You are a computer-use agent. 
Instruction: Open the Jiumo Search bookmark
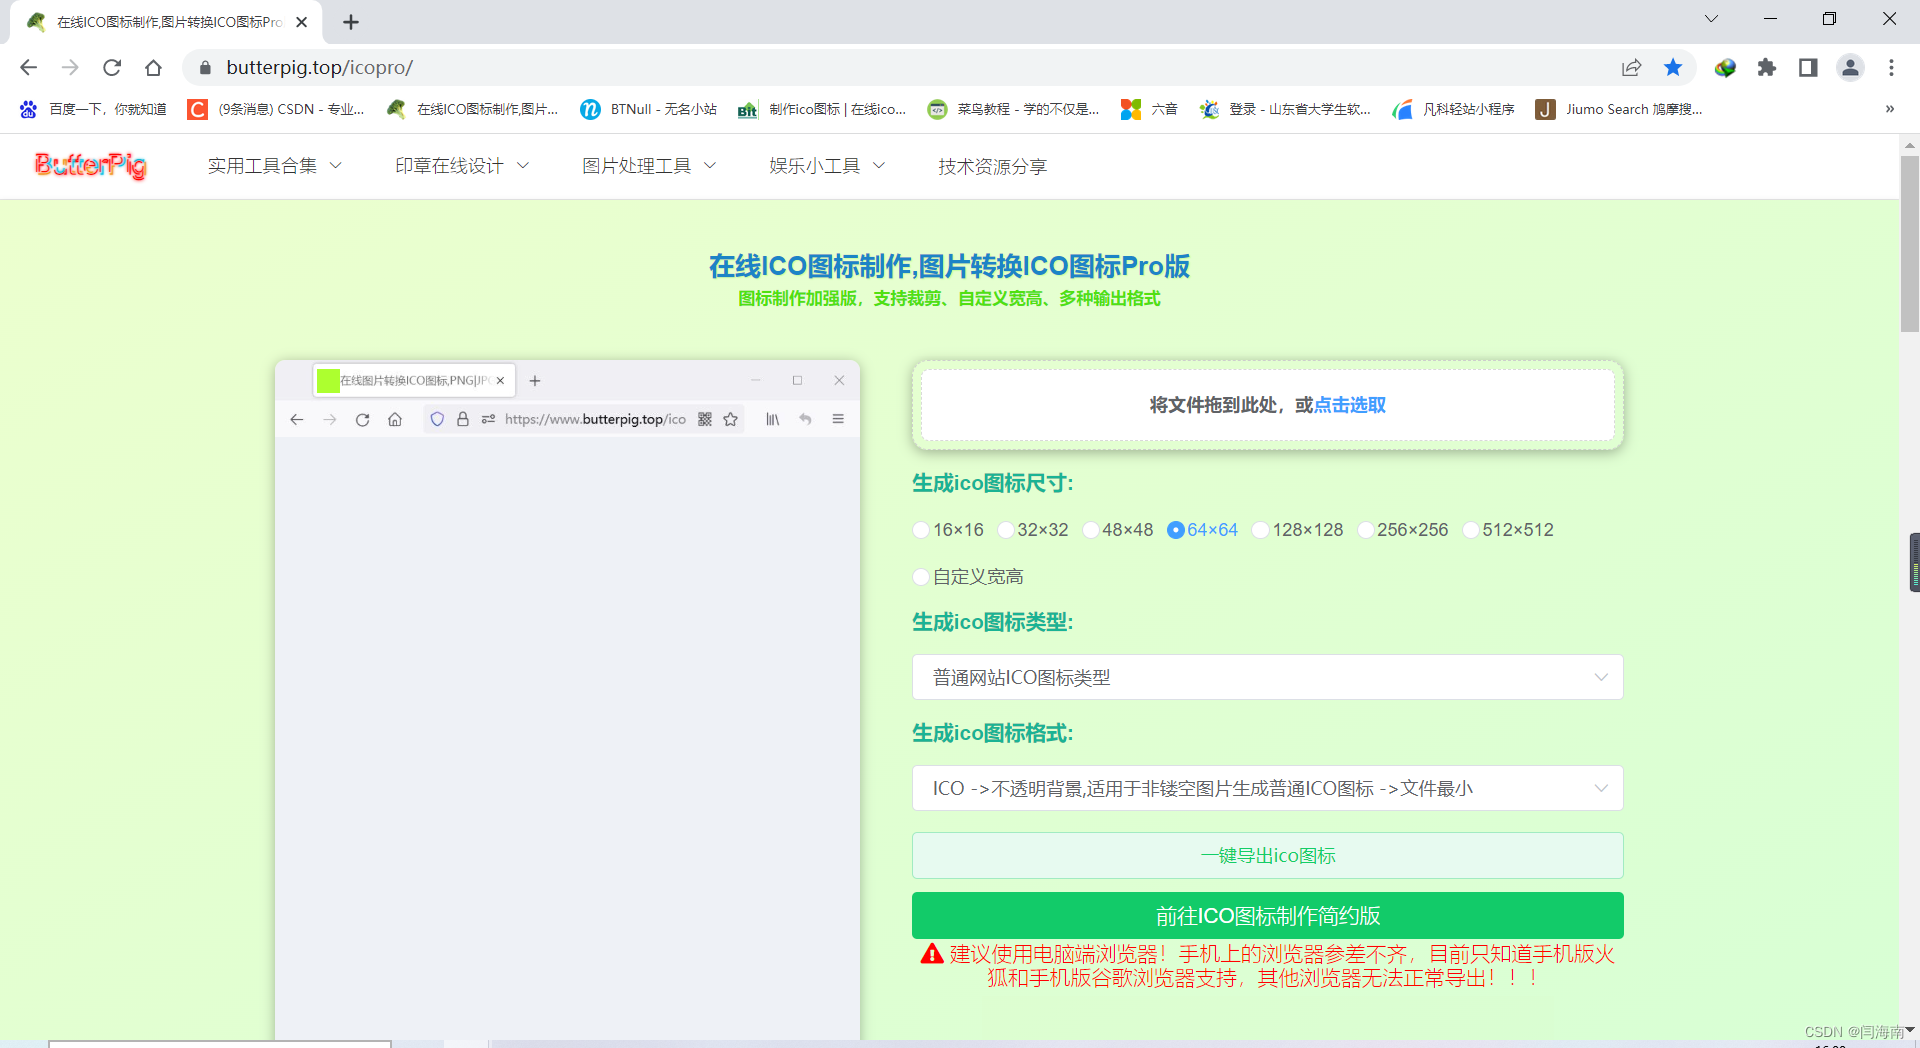[1619, 109]
